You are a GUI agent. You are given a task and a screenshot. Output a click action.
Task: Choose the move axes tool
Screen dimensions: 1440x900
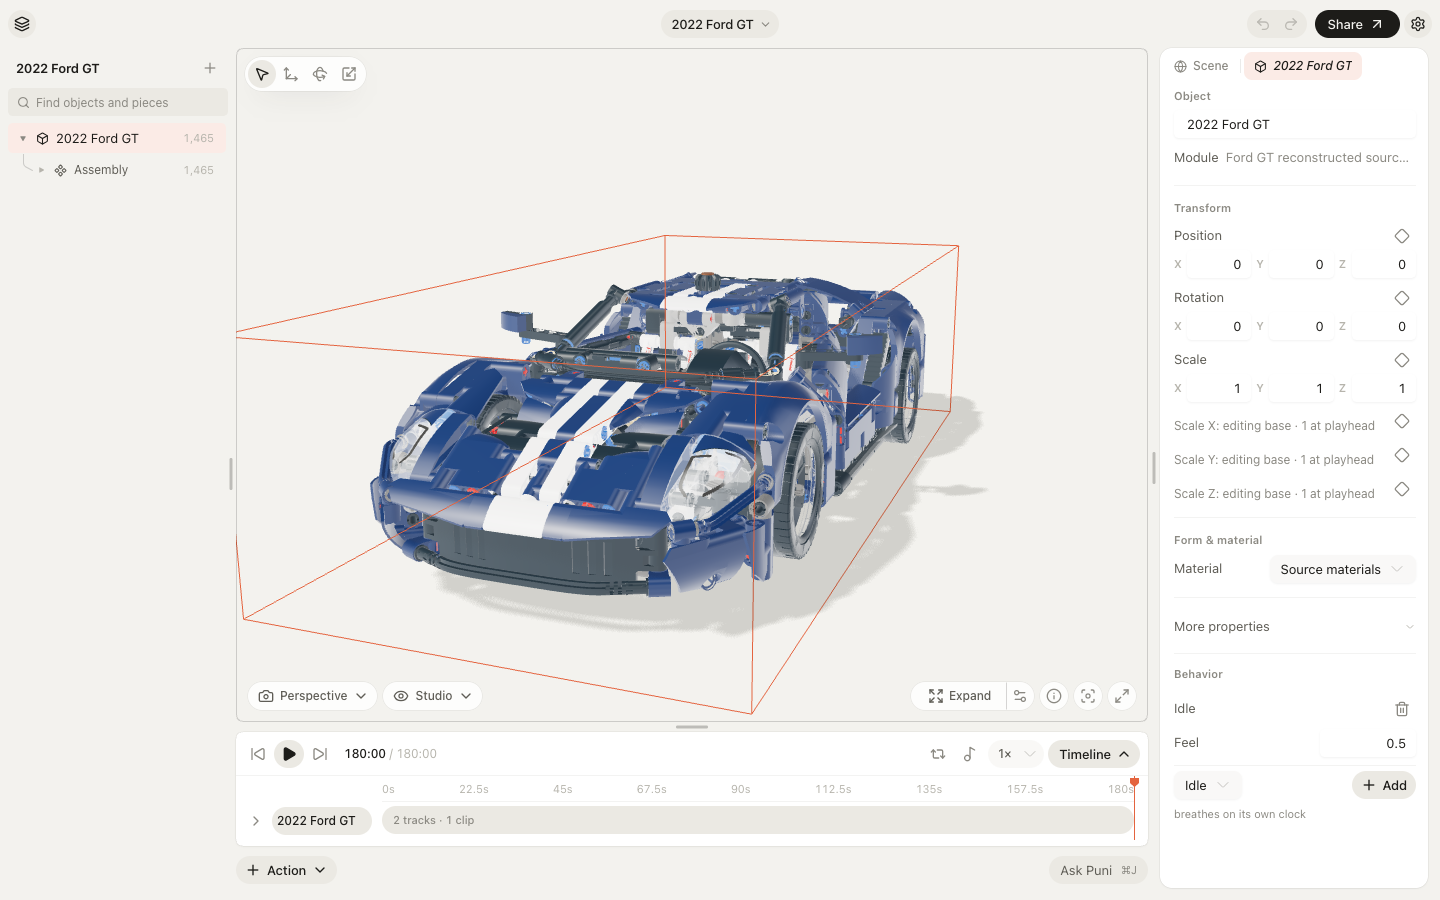291,74
